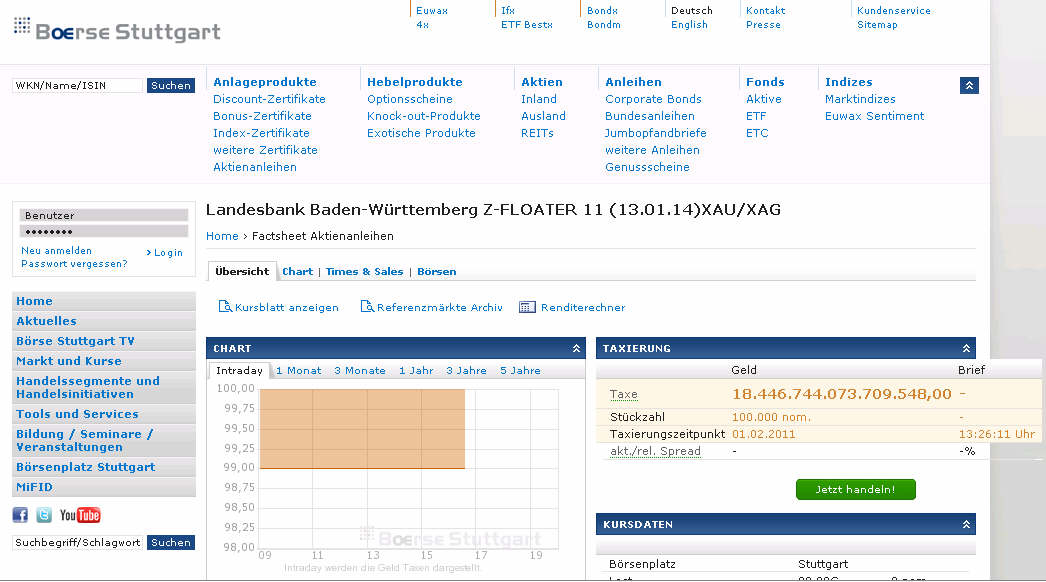Open Bildung / Seminare / Veranstaltungen
Screen dimensions: 1046x582
pyautogui.click(x=104, y=441)
